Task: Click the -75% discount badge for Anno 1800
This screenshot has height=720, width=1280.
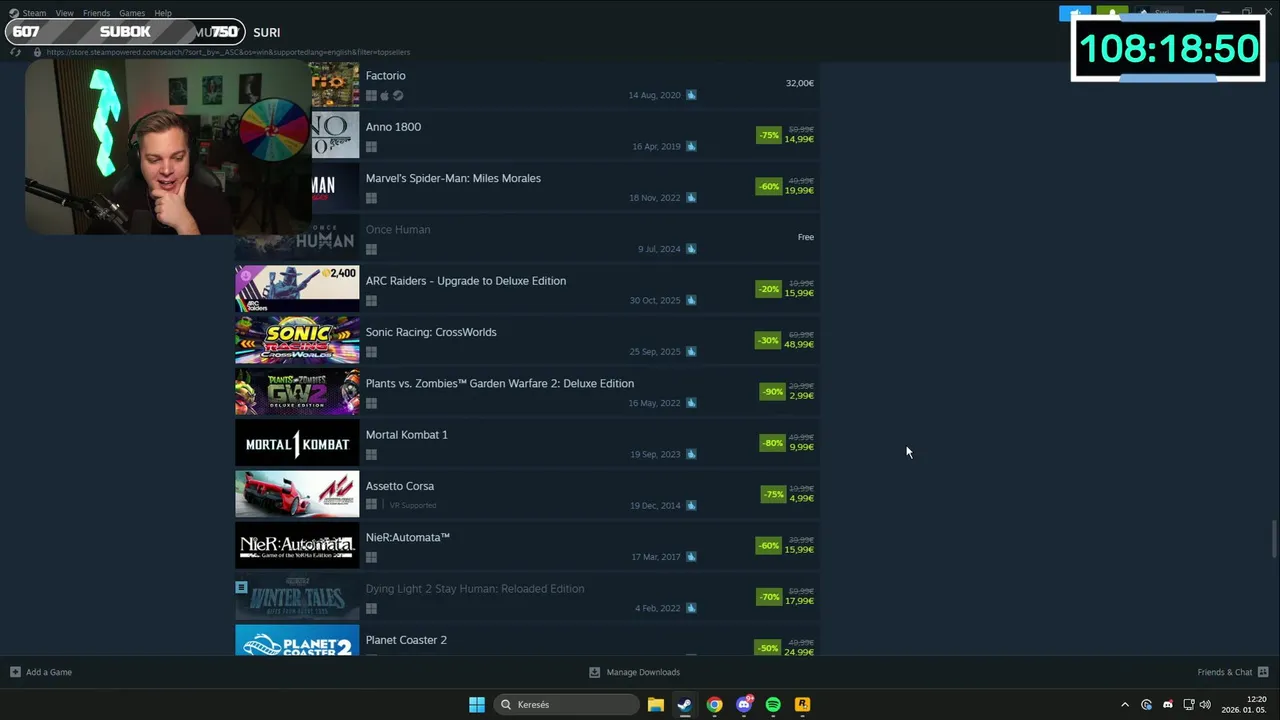Action: pos(768,135)
